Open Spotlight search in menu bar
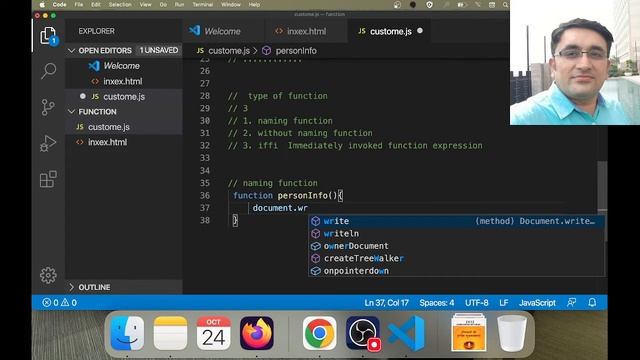This screenshot has height=360, width=640. 505,4
